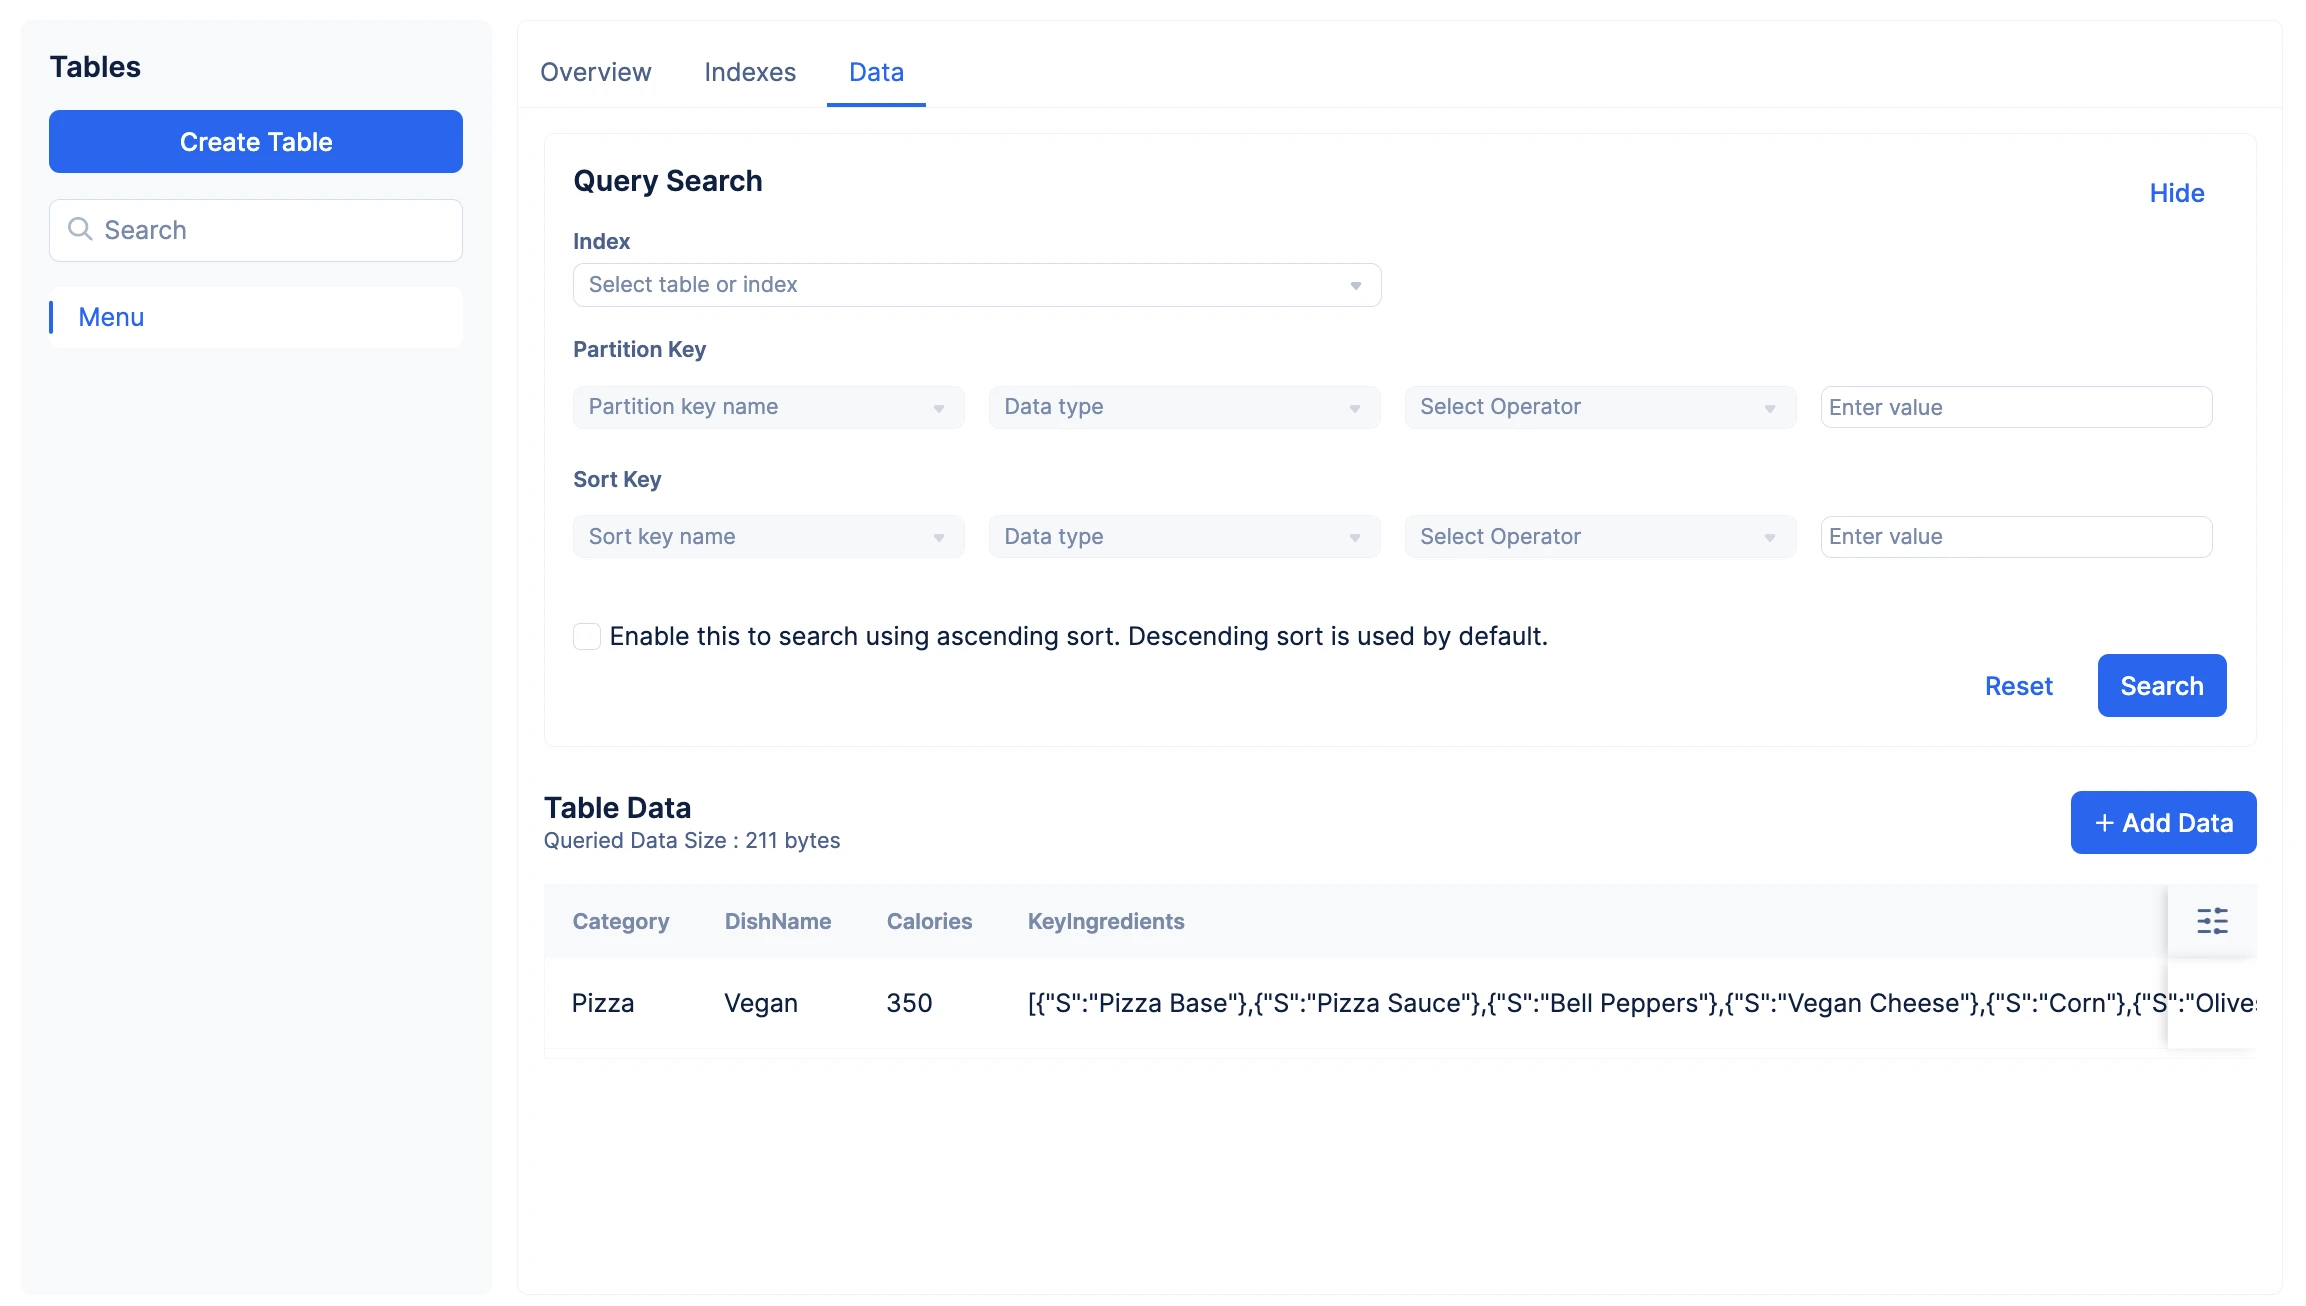The width and height of the screenshot is (2306, 1306).
Task: Switch to the Indexes tab
Action: [750, 72]
